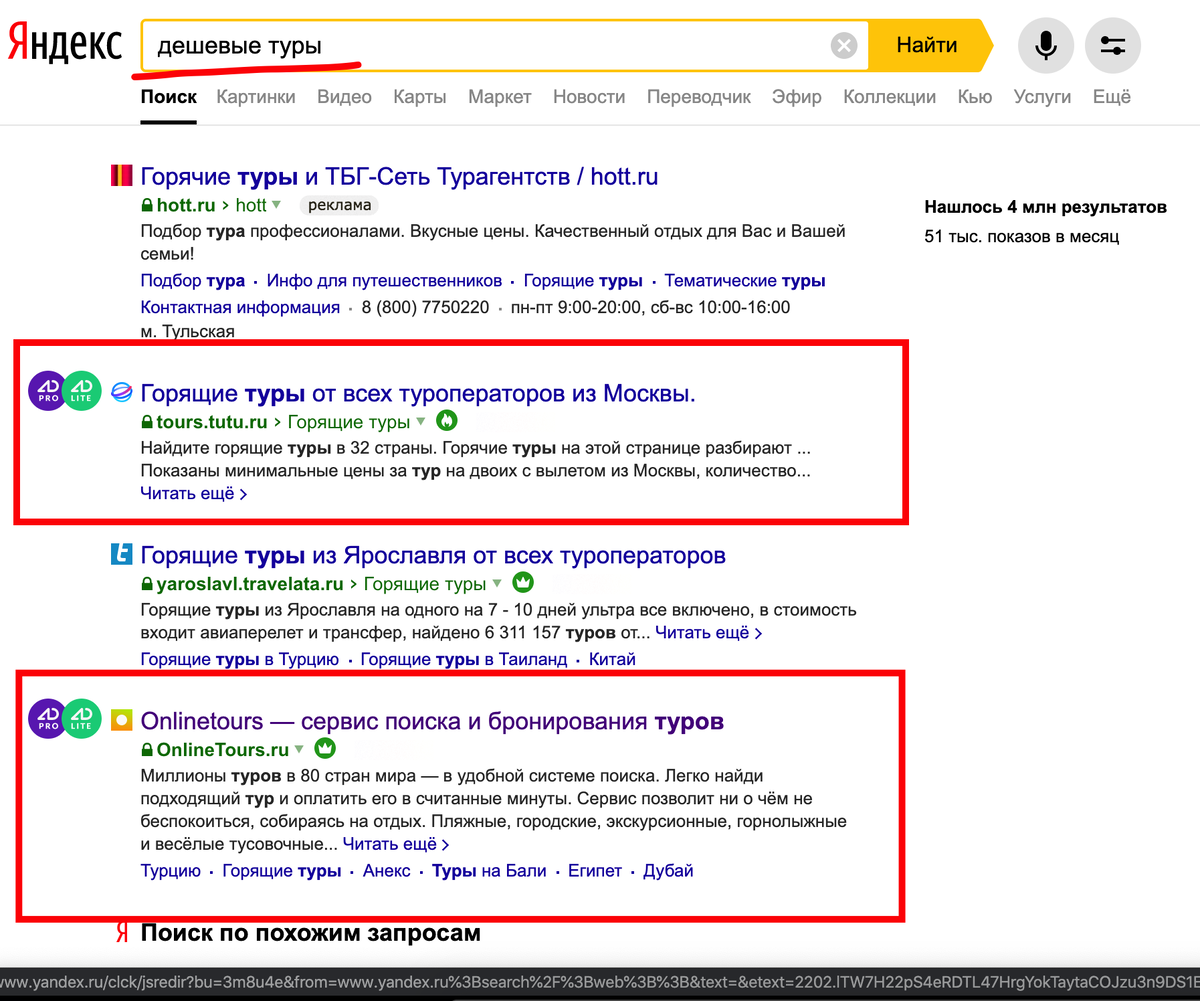Open Горящие туры из Москвы result title
Screen dimensions: 1200x1001
pos(418,392)
